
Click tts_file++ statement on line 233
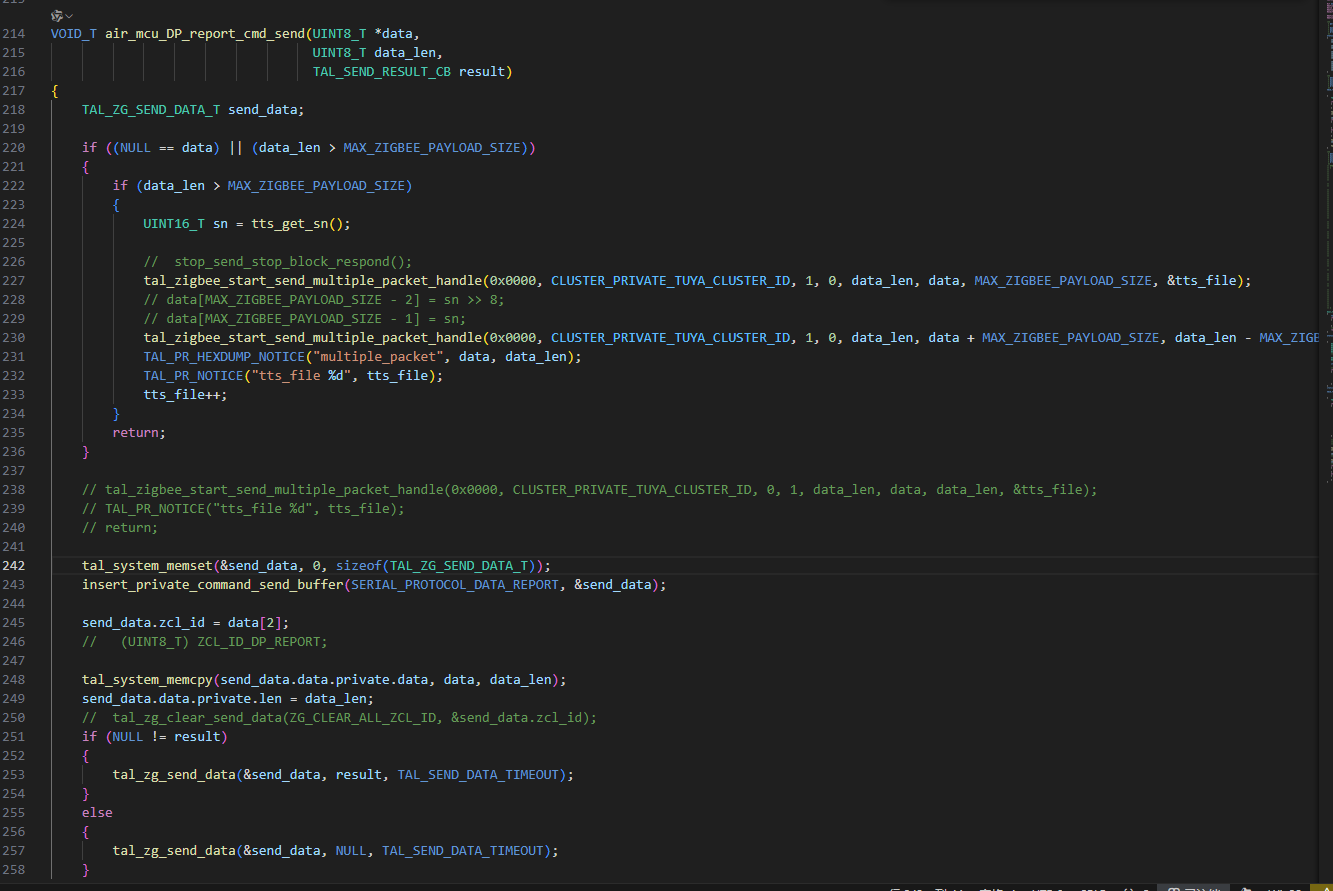pos(185,395)
